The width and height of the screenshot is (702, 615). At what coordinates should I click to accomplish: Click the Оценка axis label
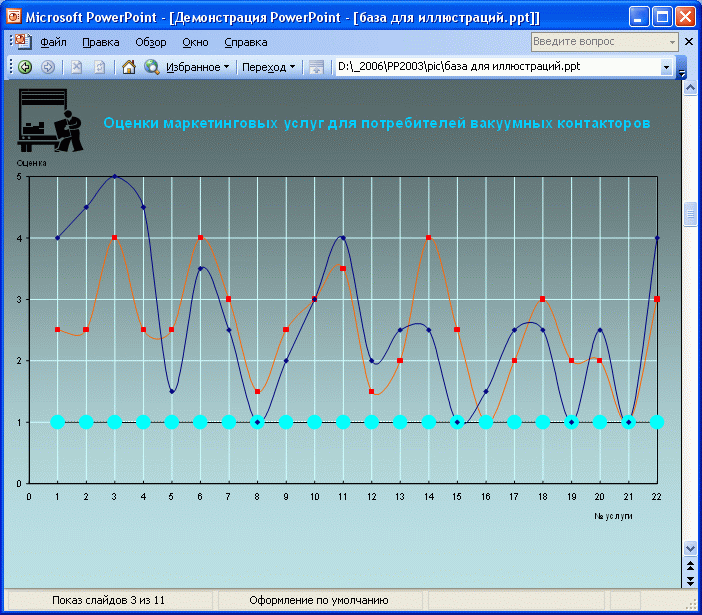tap(31, 163)
